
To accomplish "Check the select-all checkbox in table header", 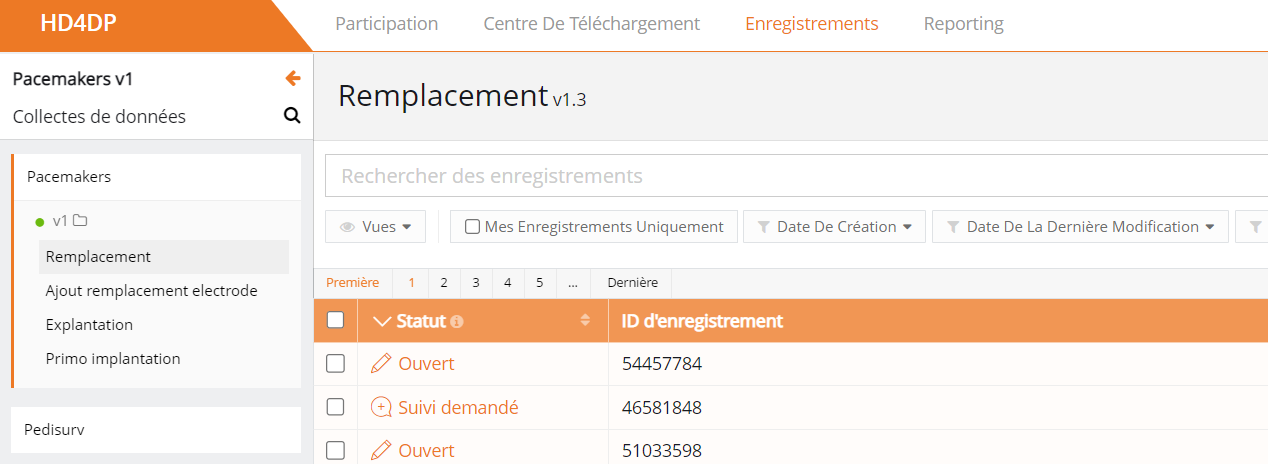I will click(336, 320).
